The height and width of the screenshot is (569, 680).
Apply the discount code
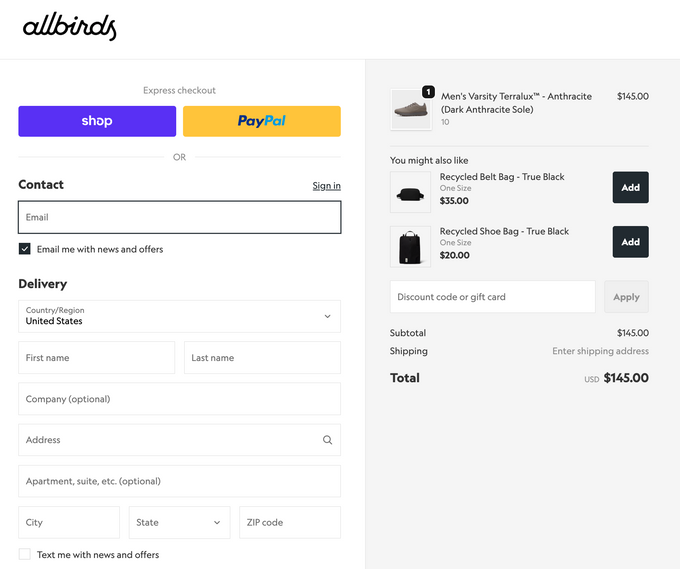tap(627, 297)
